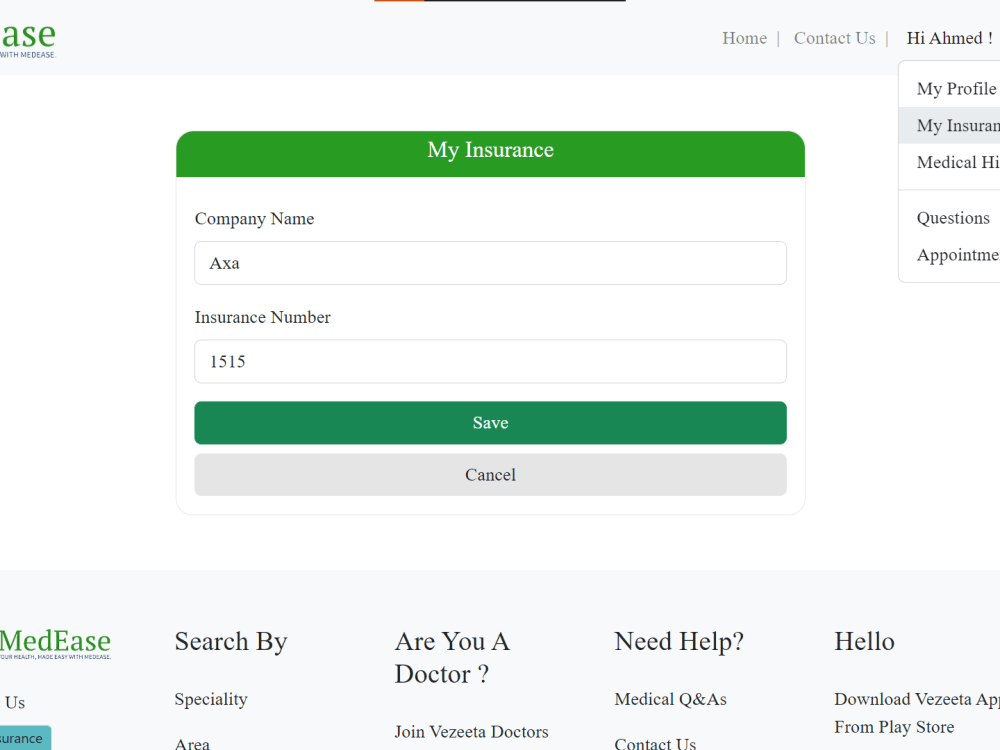This screenshot has width=1000, height=750.
Task: Click the Hello footer heading
Action: point(864,642)
